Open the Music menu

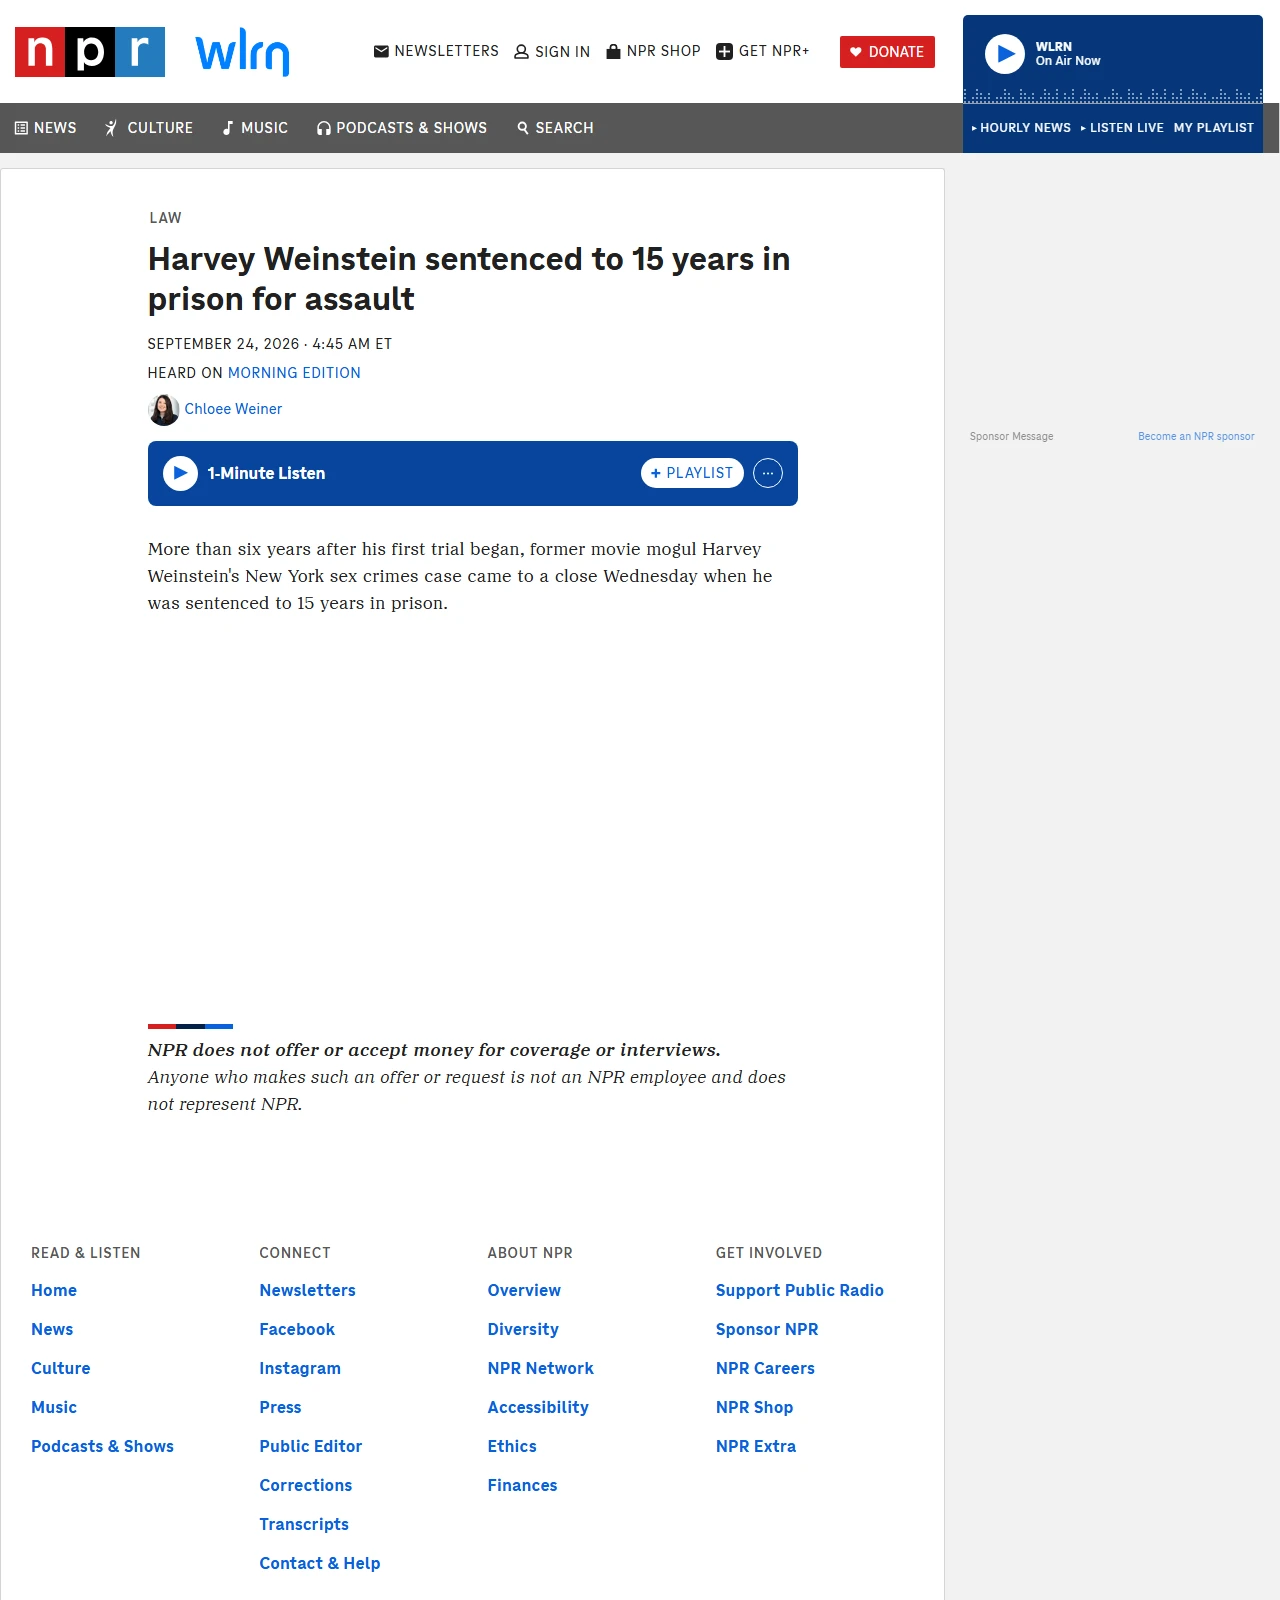(x=255, y=128)
